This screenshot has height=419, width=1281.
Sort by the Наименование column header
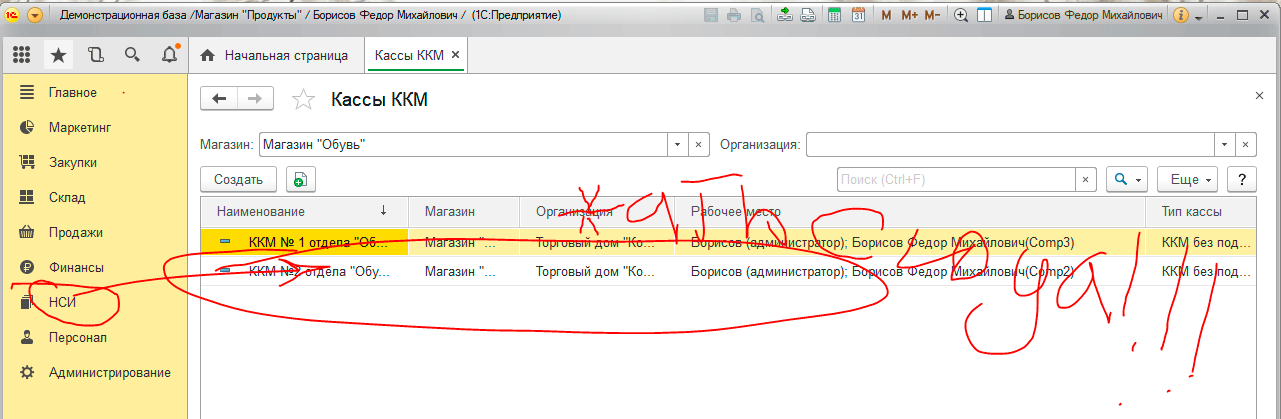point(304,211)
